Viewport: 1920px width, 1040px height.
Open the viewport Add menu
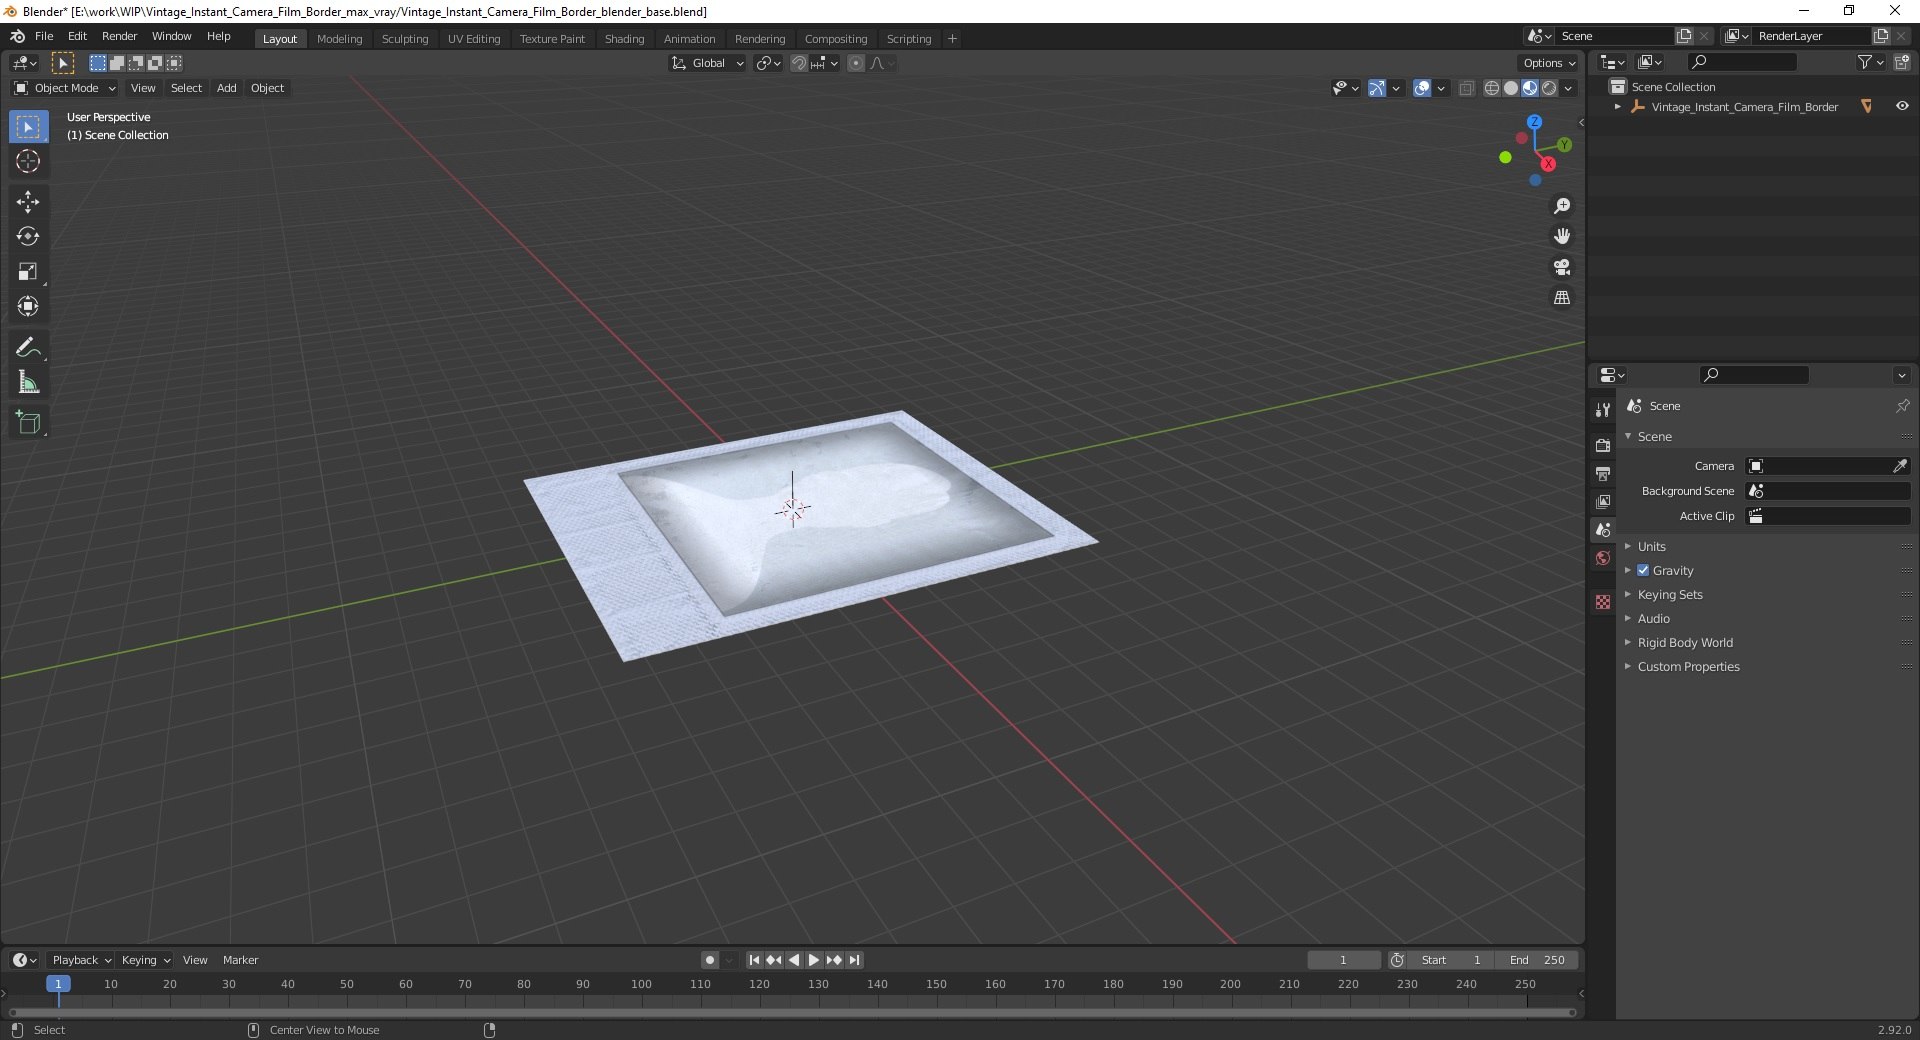click(x=227, y=88)
